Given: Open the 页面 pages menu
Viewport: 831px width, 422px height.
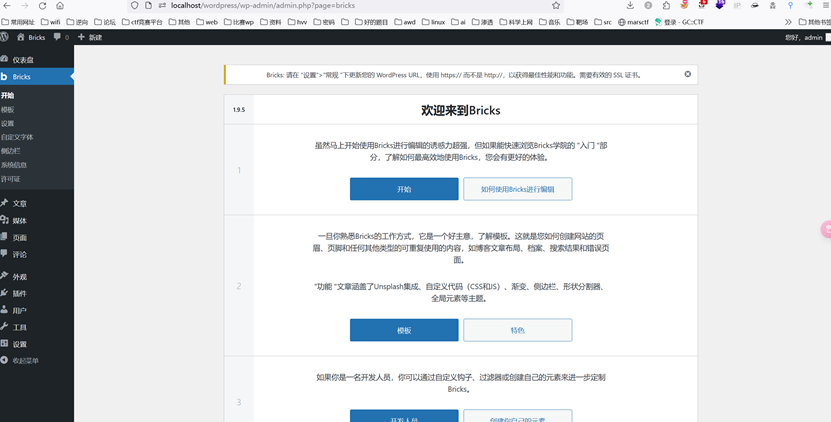Looking at the screenshot, I should point(37,238).
